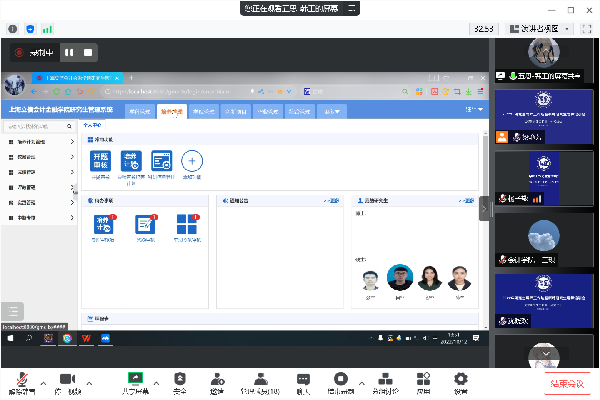Toggle fullscreen mode icon at top right

coord(587,29)
